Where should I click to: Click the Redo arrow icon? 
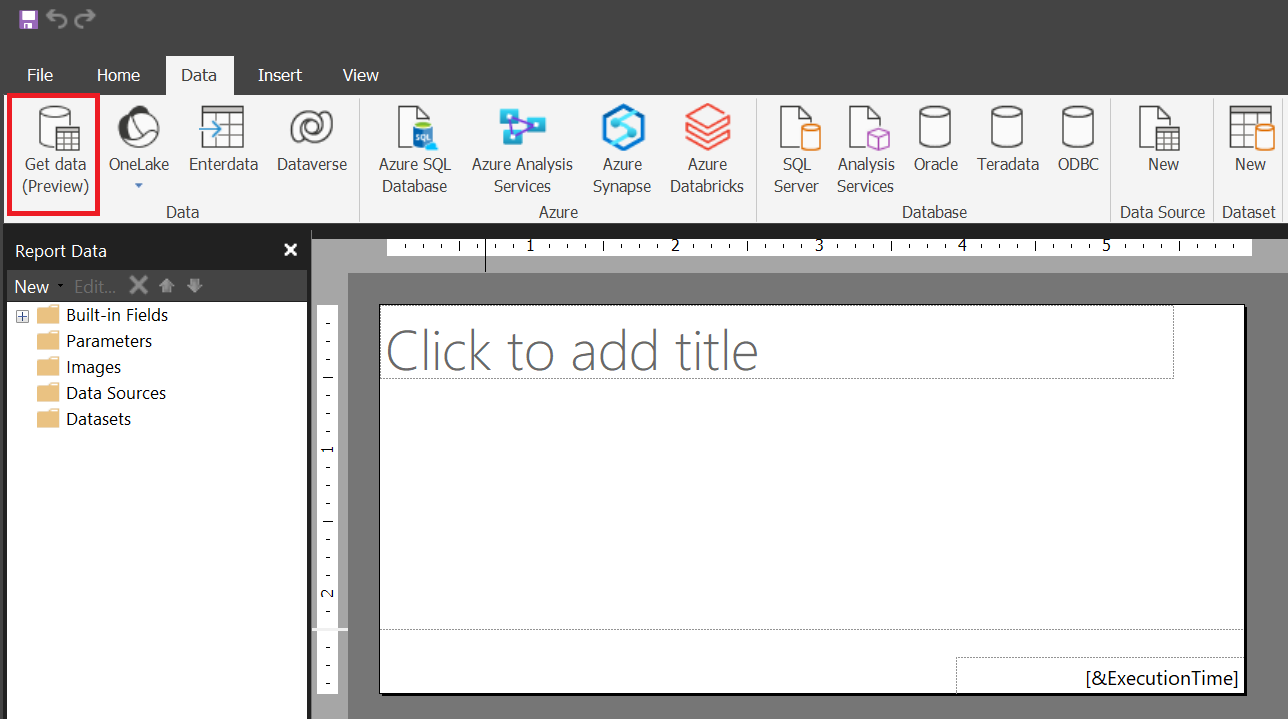[85, 19]
